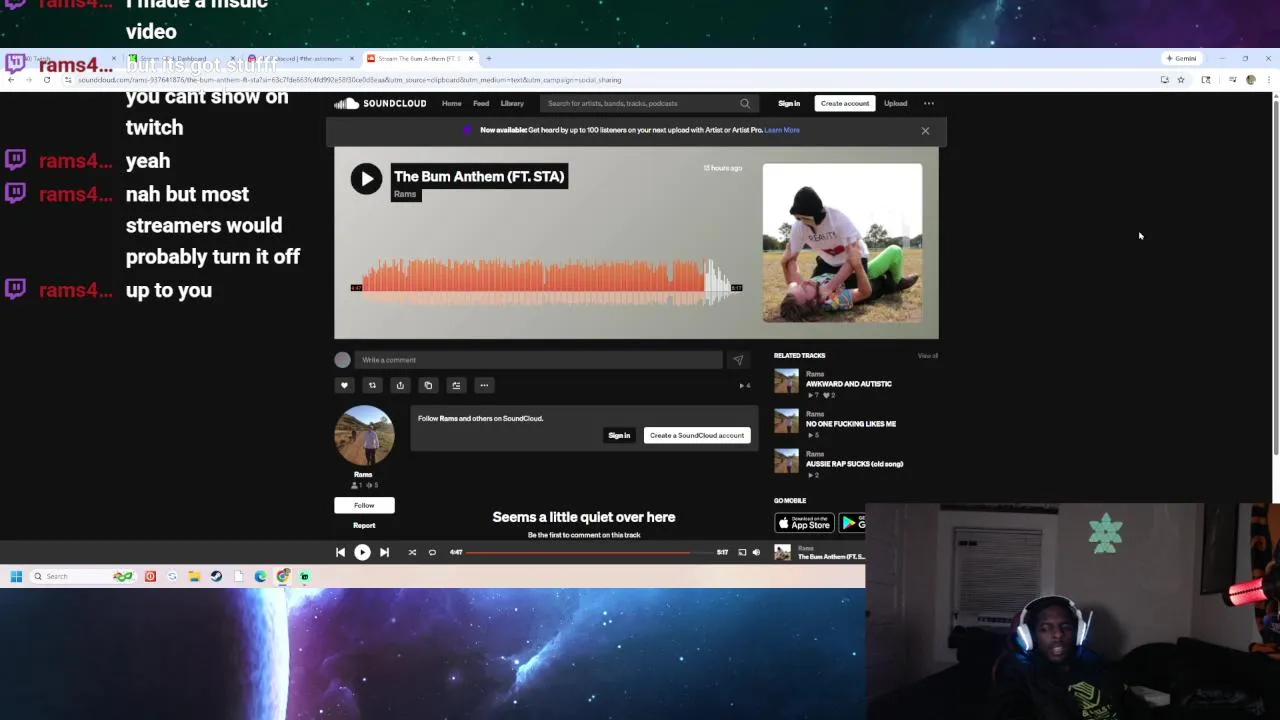
Task: Click Download on the App Store badge
Action: click(804, 523)
